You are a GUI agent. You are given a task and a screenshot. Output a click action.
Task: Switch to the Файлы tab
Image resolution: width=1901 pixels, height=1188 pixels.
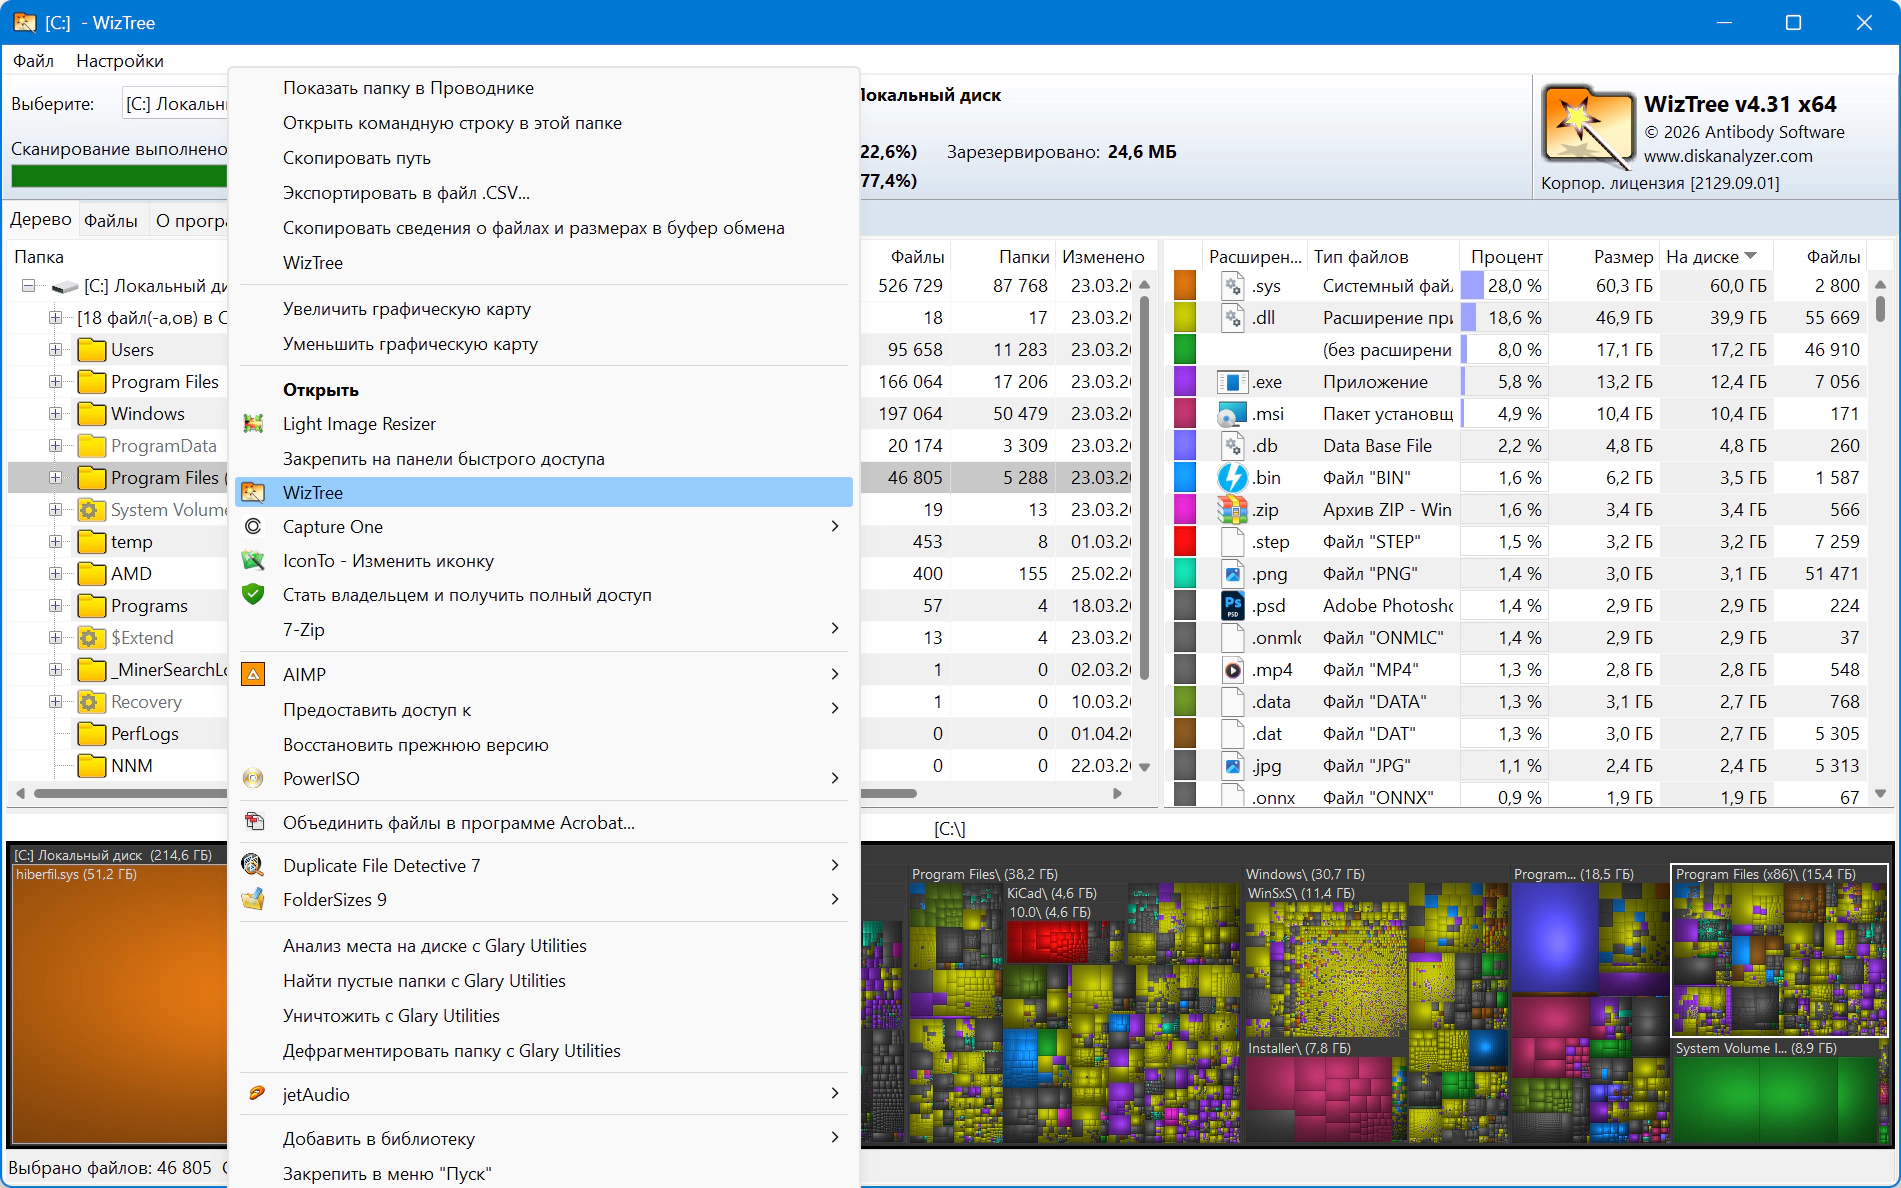110,220
